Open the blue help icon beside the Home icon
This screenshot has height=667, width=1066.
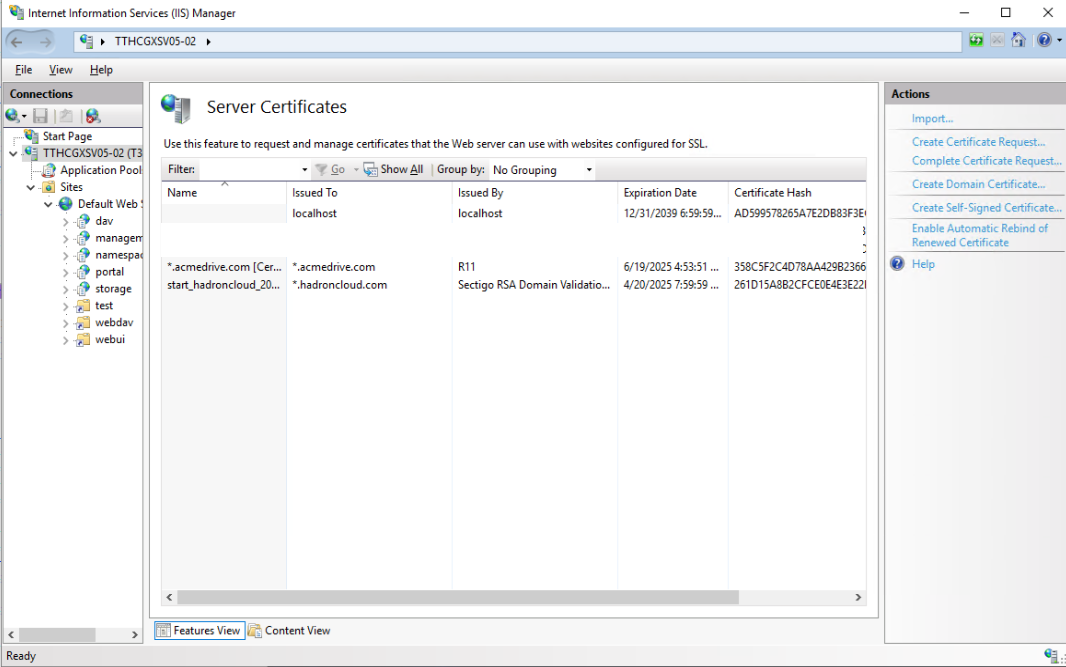[1044, 40]
